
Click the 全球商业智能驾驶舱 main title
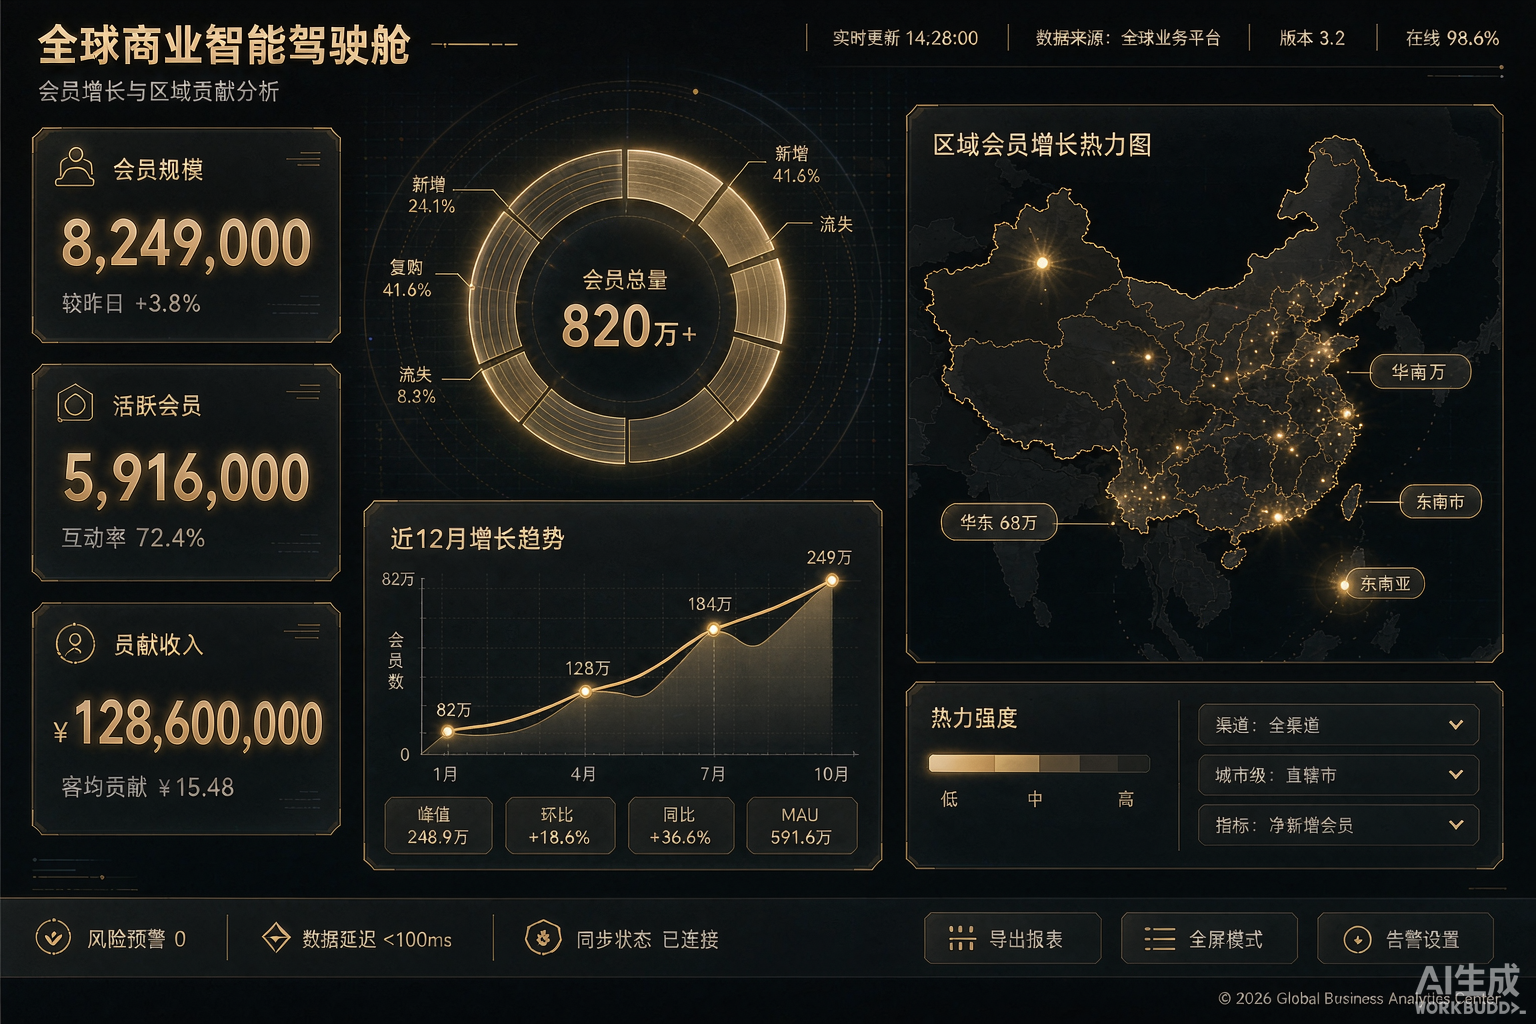pos(225,45)
